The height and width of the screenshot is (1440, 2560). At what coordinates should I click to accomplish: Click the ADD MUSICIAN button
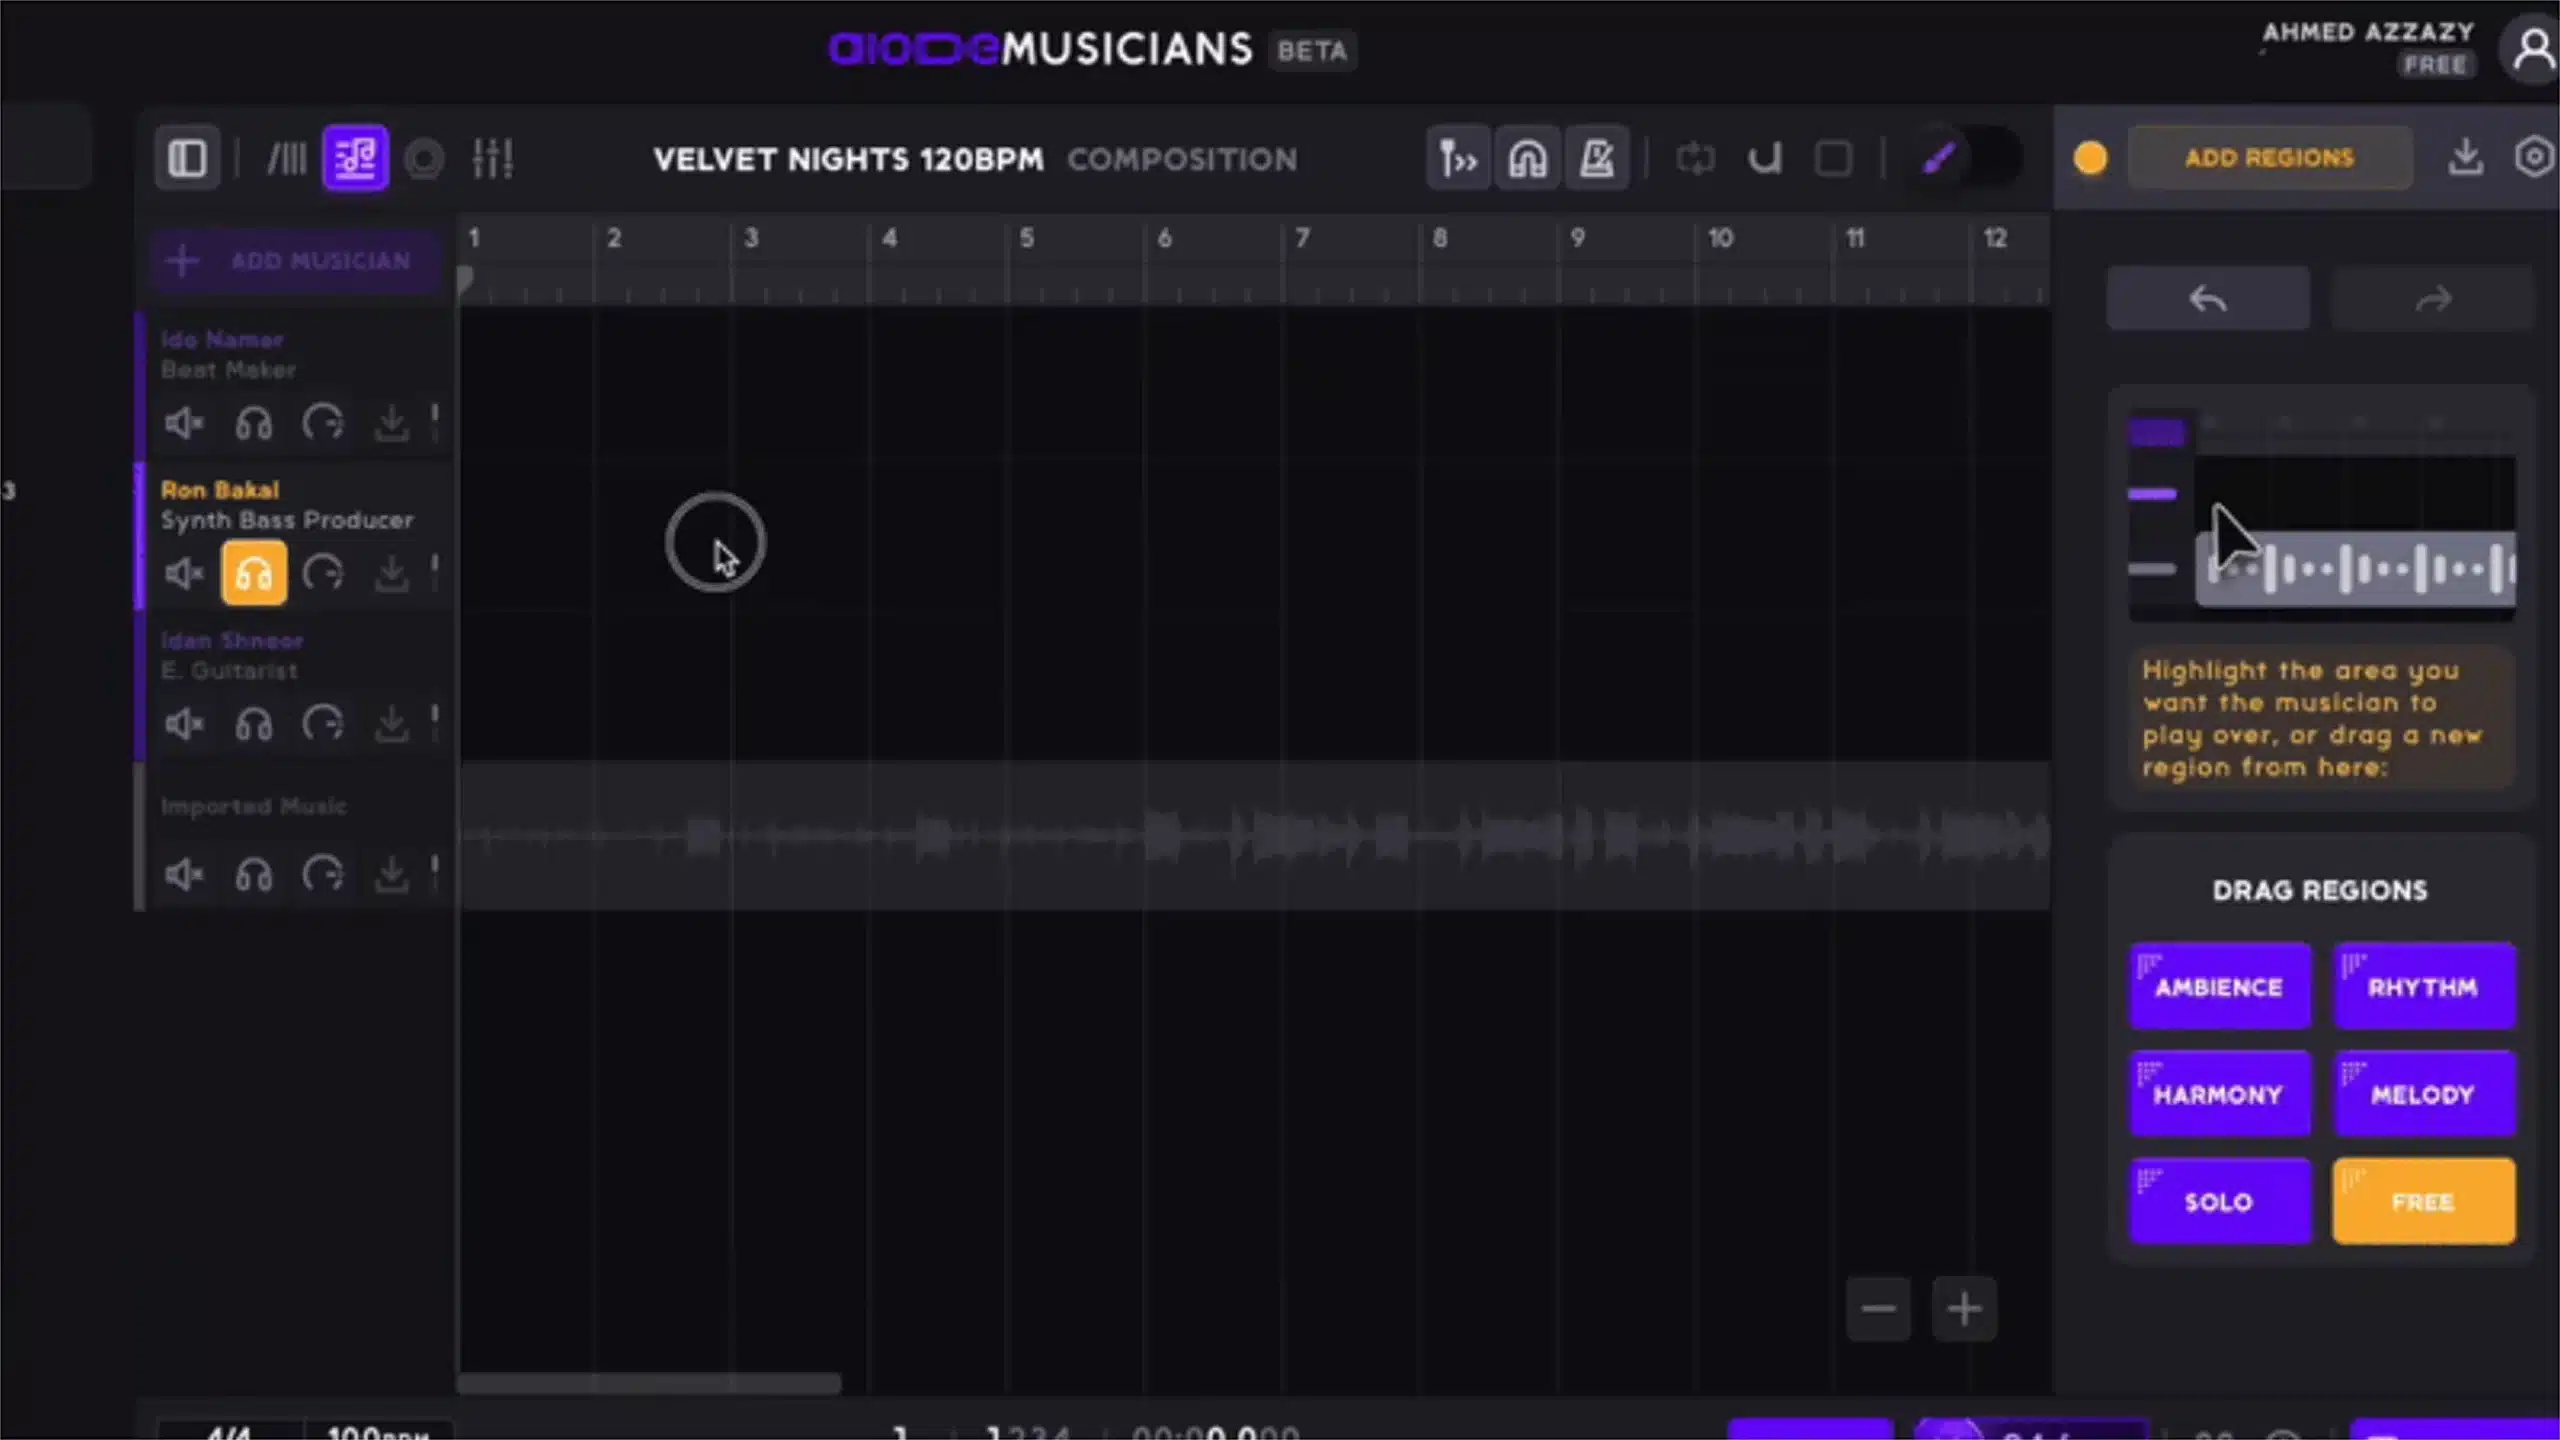click(x=293, y=260)
